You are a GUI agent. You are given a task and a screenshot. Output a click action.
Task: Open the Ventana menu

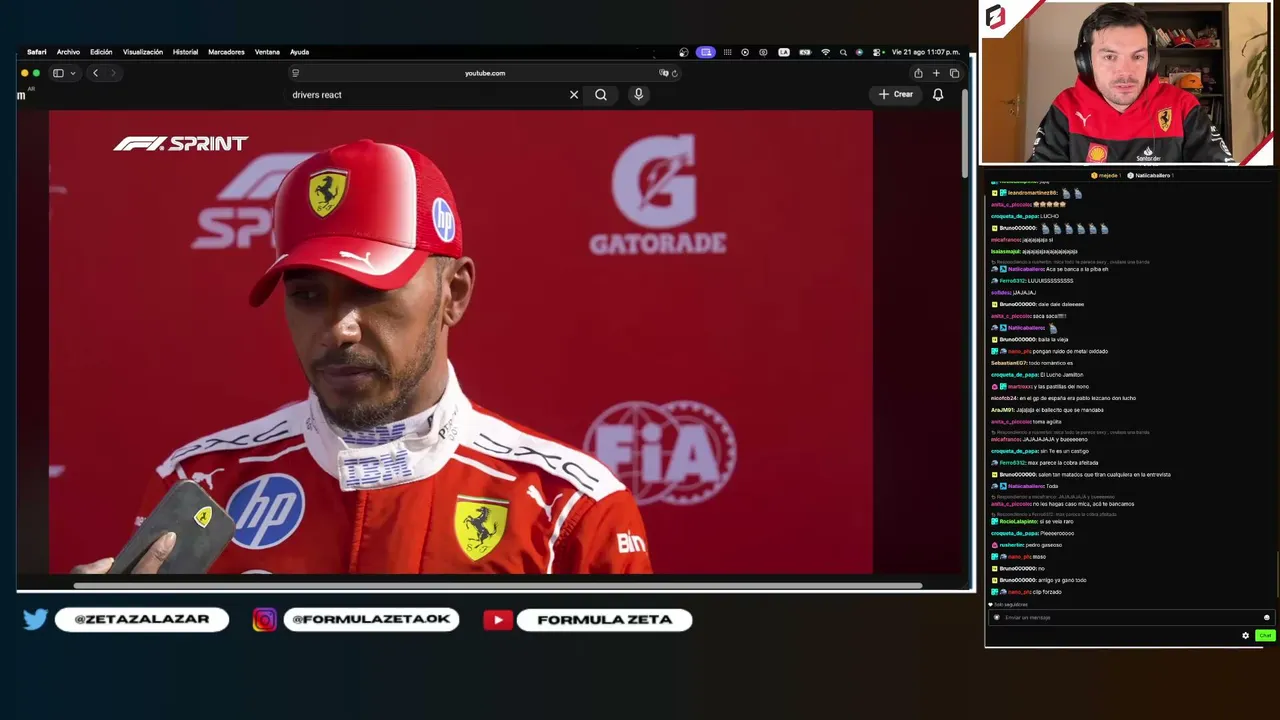click(x=267, y=52)
